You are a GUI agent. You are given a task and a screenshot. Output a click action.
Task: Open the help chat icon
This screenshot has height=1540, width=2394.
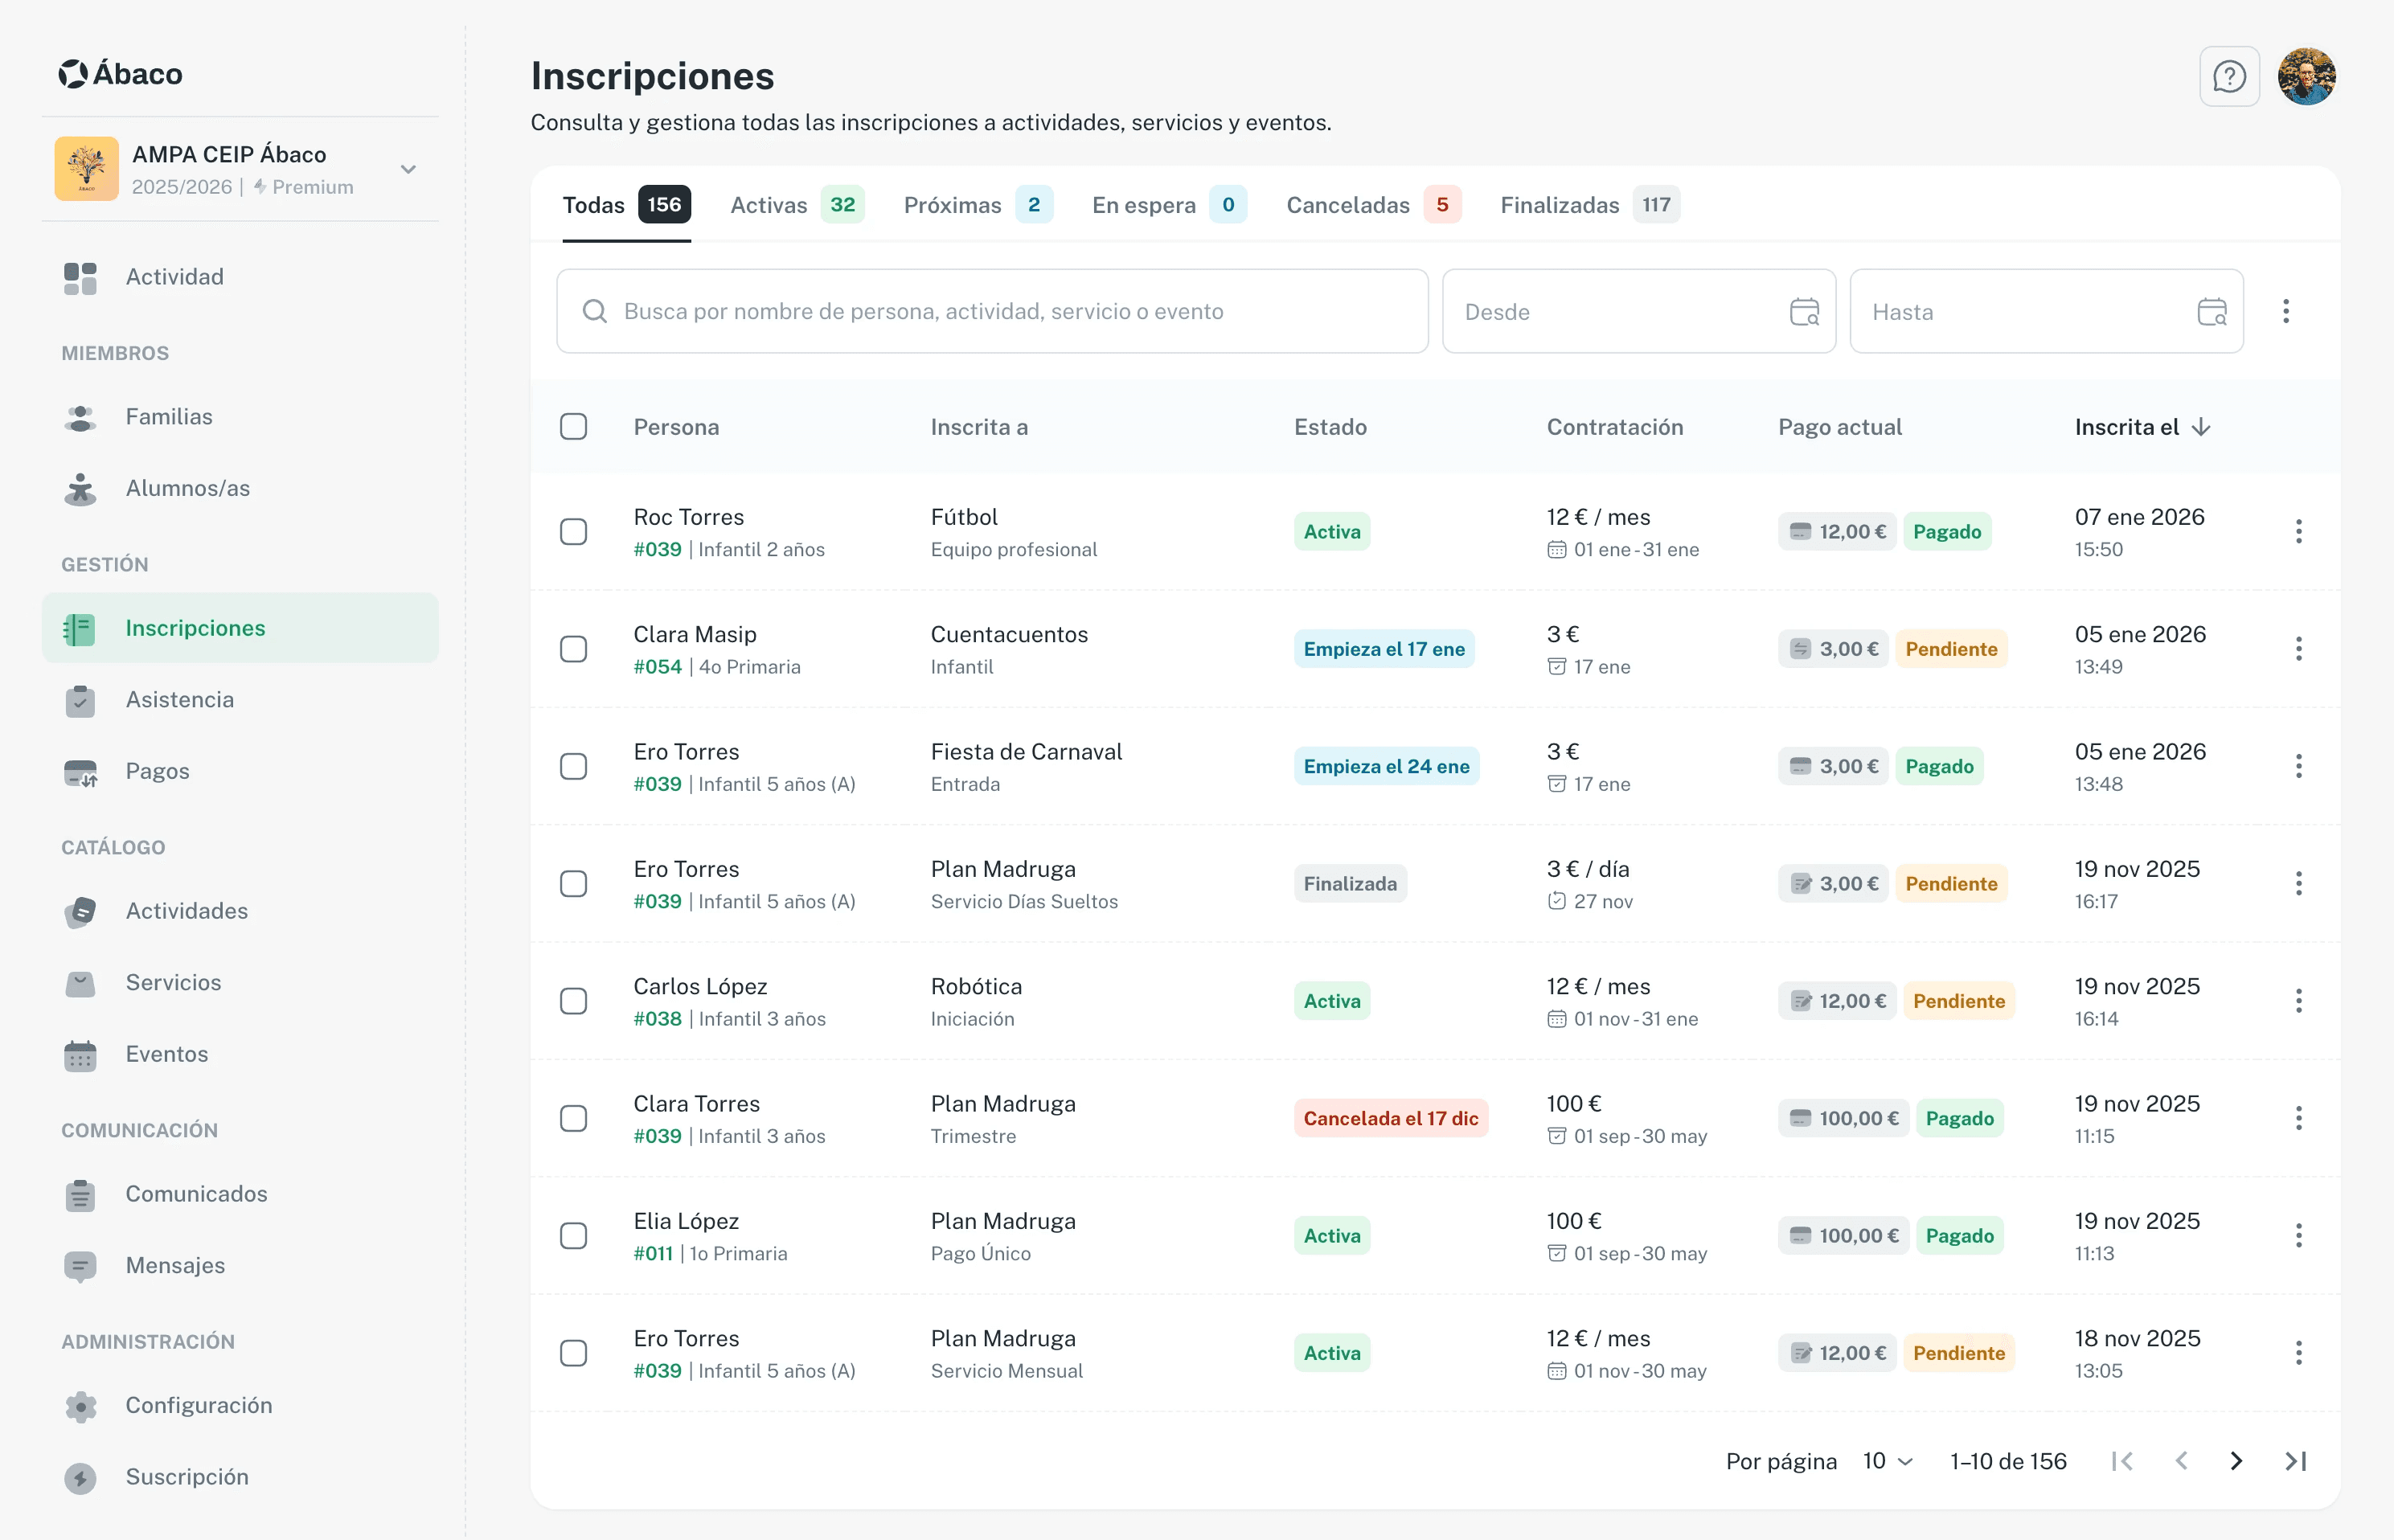2228,76
